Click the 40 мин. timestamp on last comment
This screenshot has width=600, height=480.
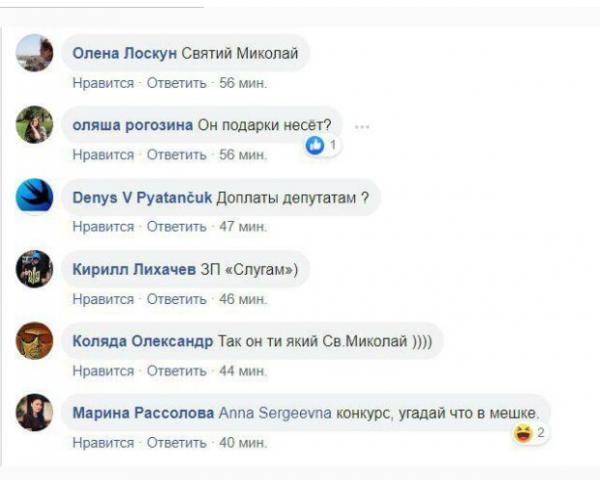click(243, 443)
